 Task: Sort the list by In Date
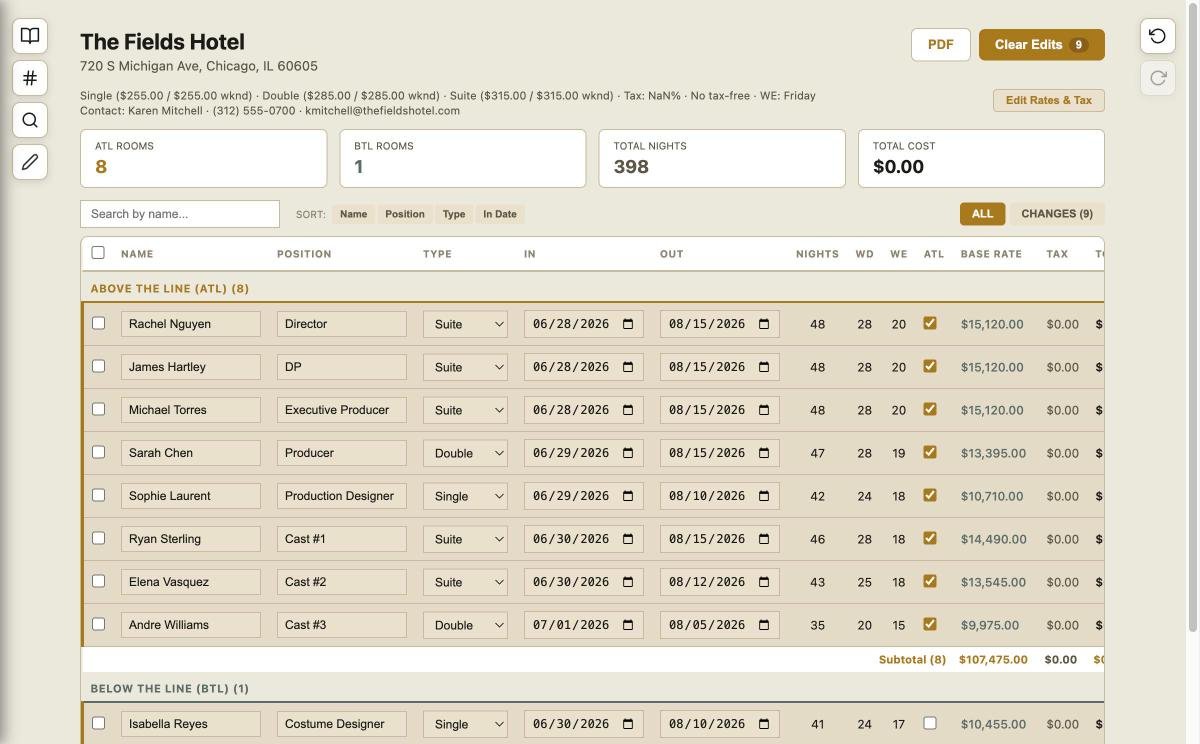click(500, 214)
